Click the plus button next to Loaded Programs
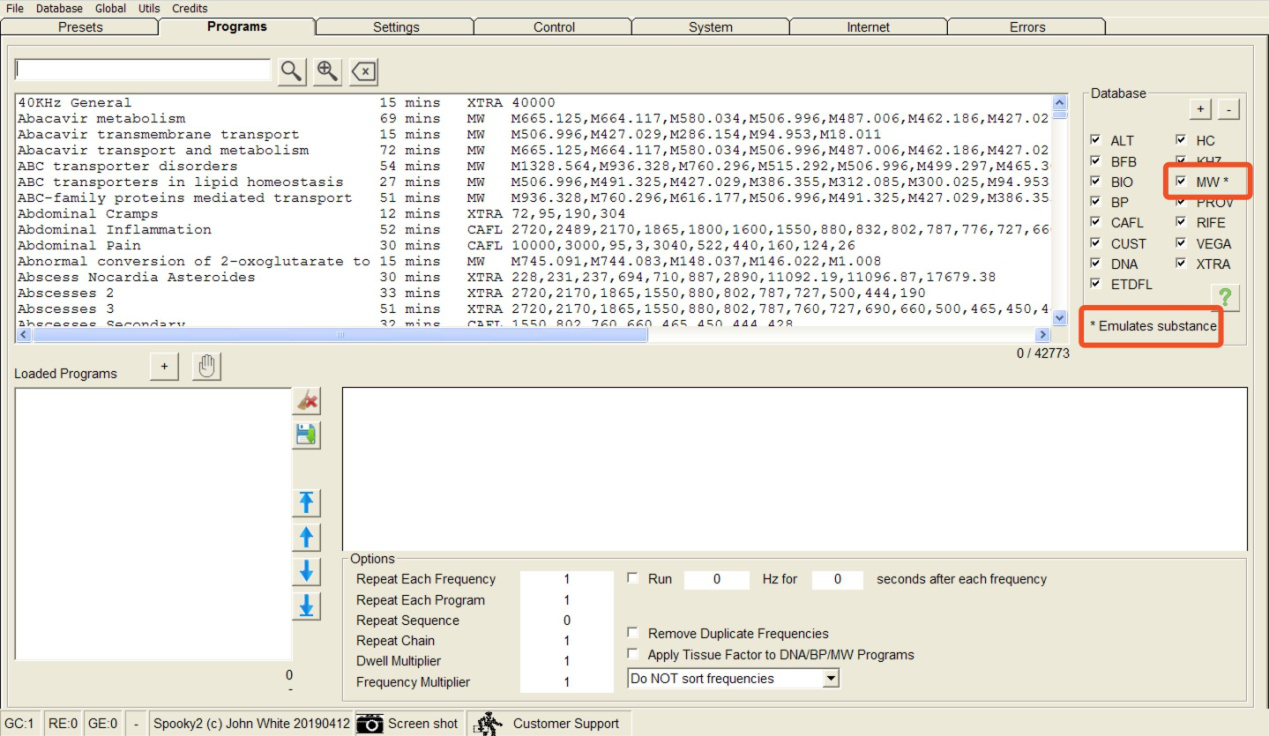This screenshot has width=1269, height=736. [164, 367]
